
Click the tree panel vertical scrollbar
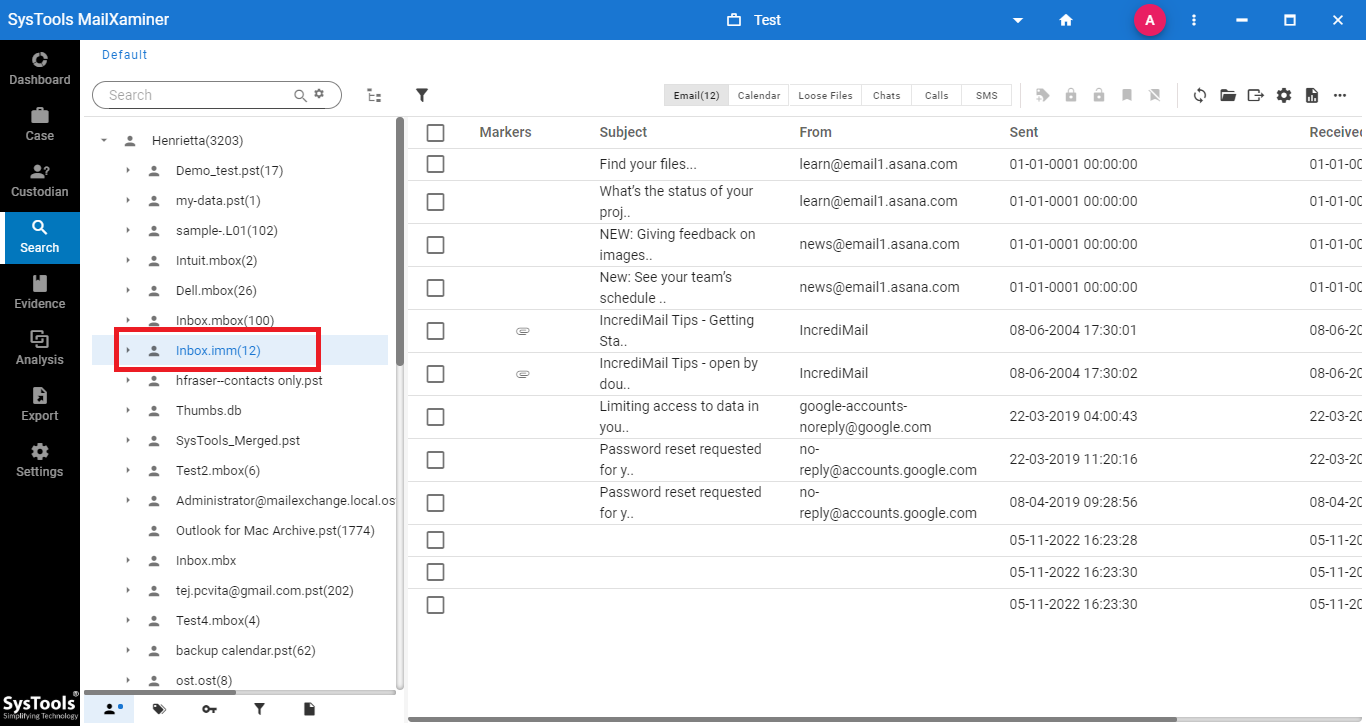click(x=400, y=240)
